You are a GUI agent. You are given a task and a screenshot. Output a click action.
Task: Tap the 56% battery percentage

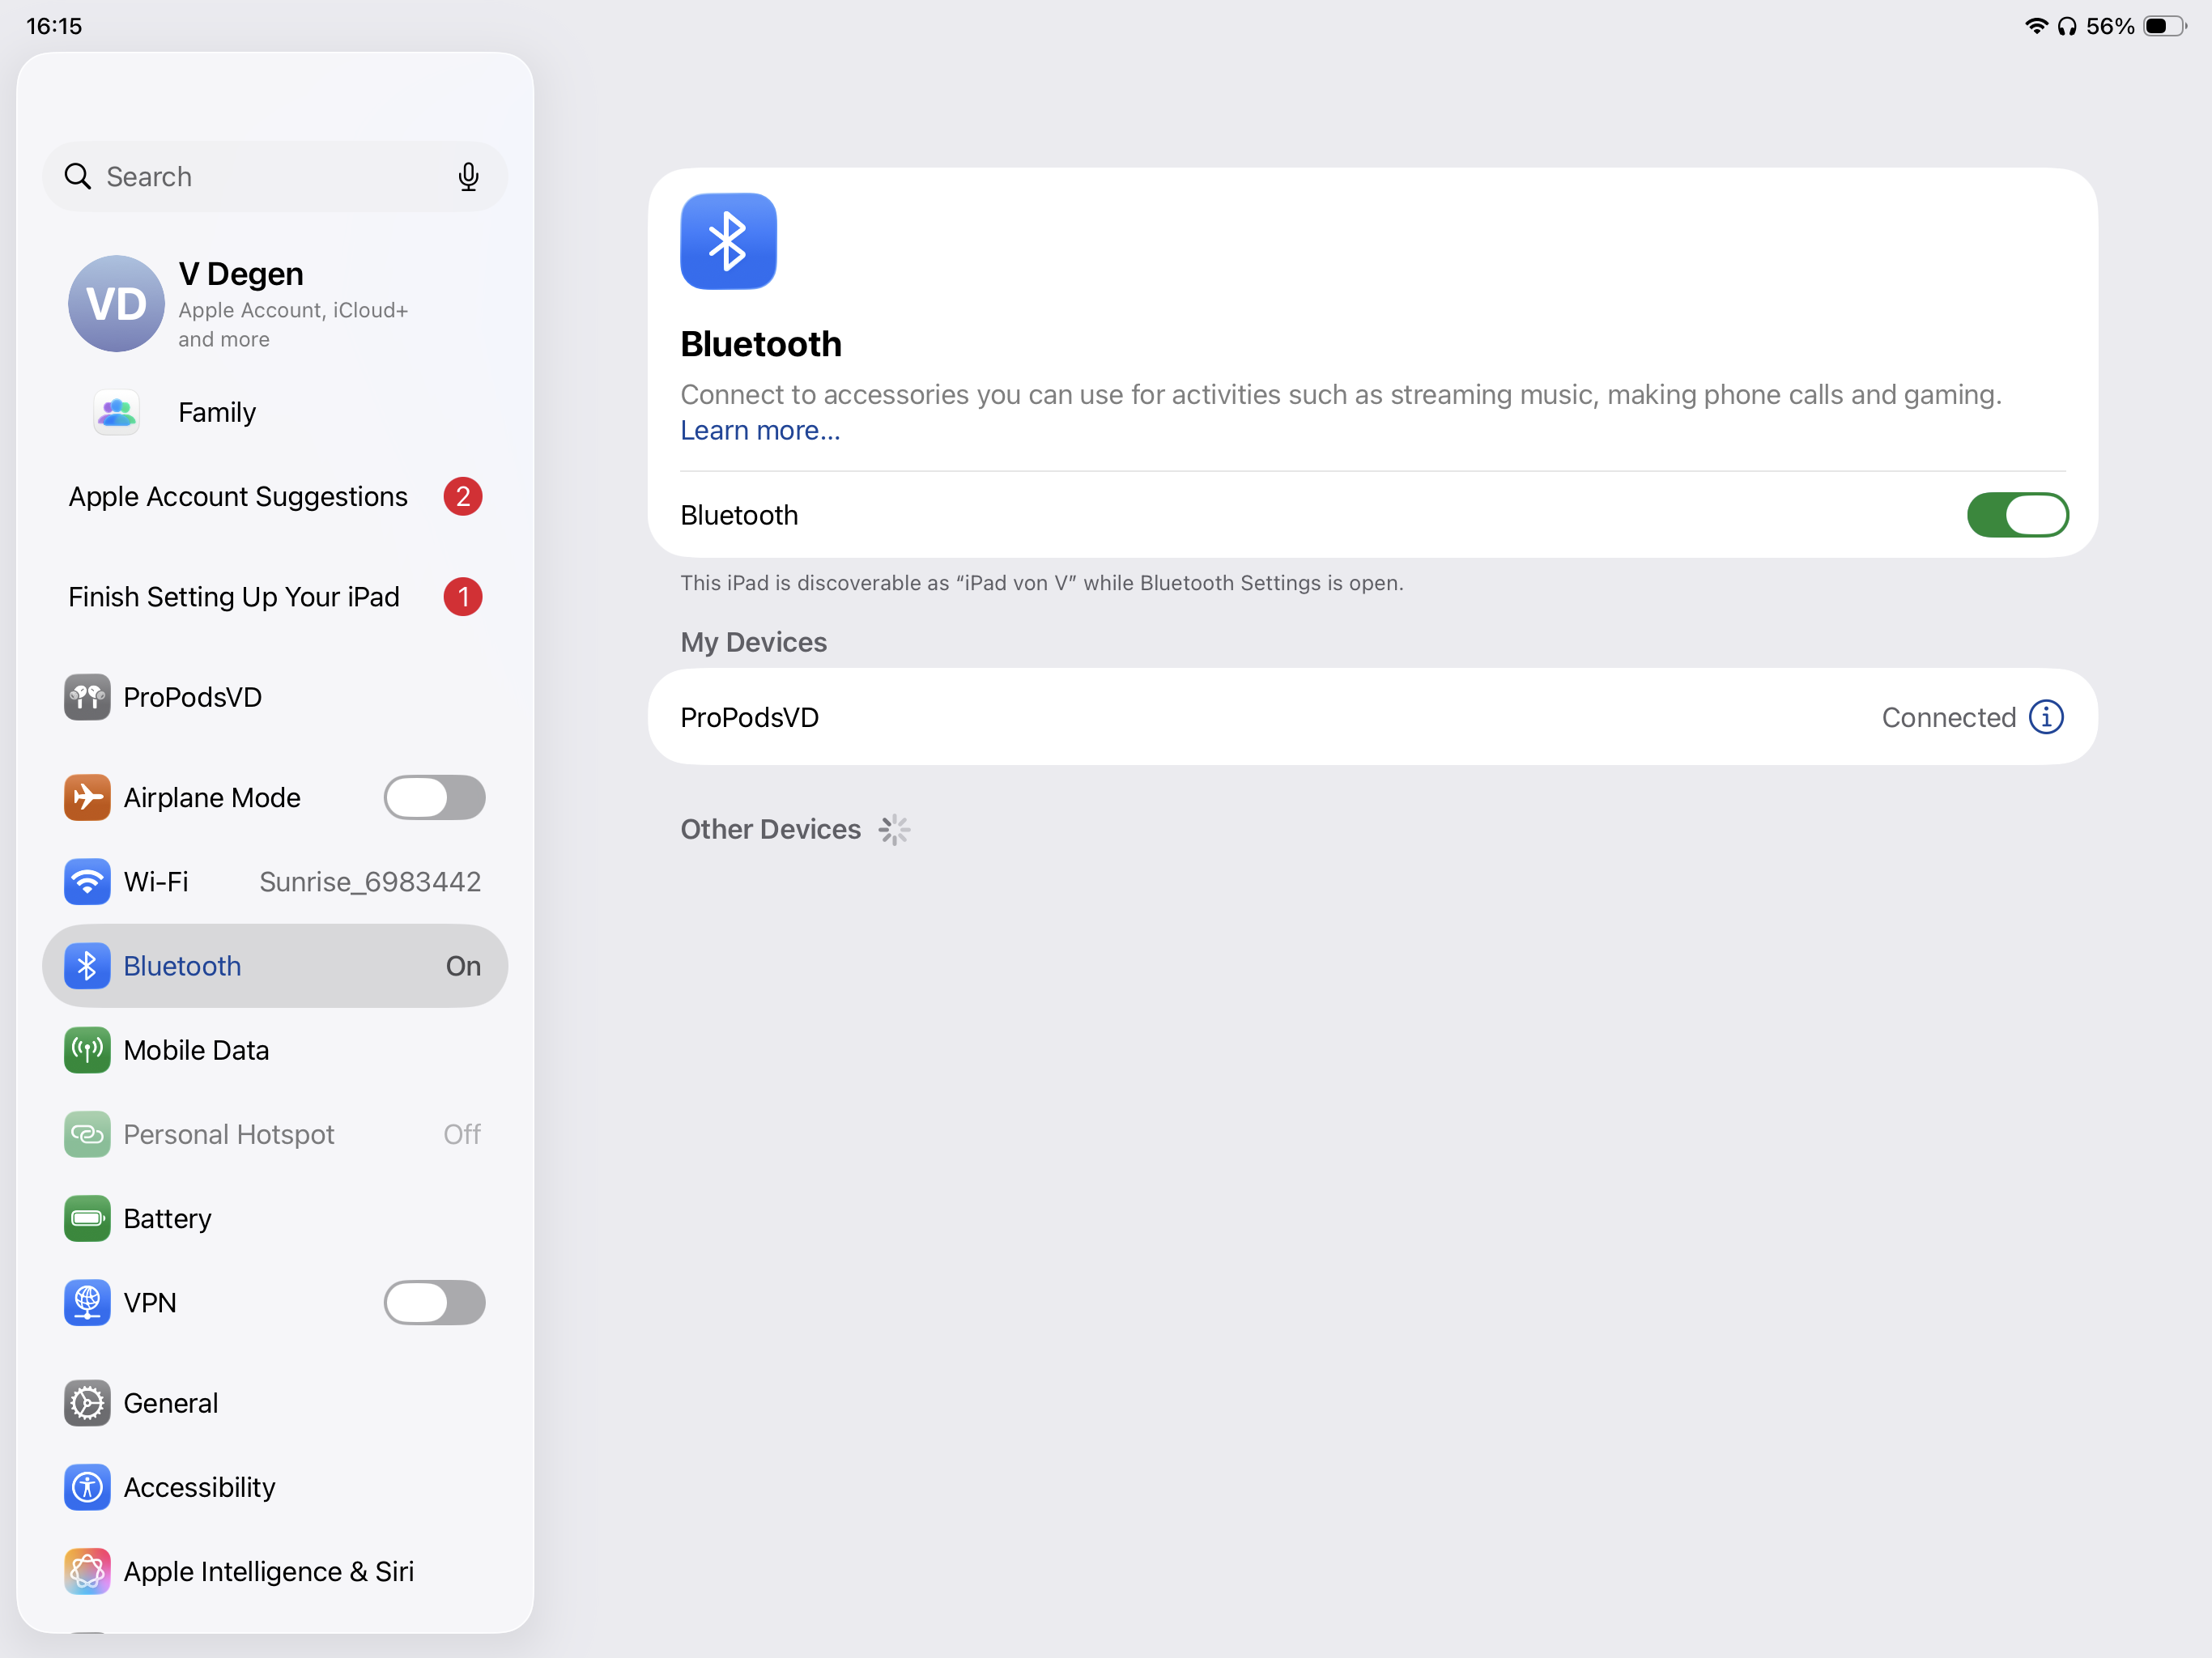pos(2110,26)
